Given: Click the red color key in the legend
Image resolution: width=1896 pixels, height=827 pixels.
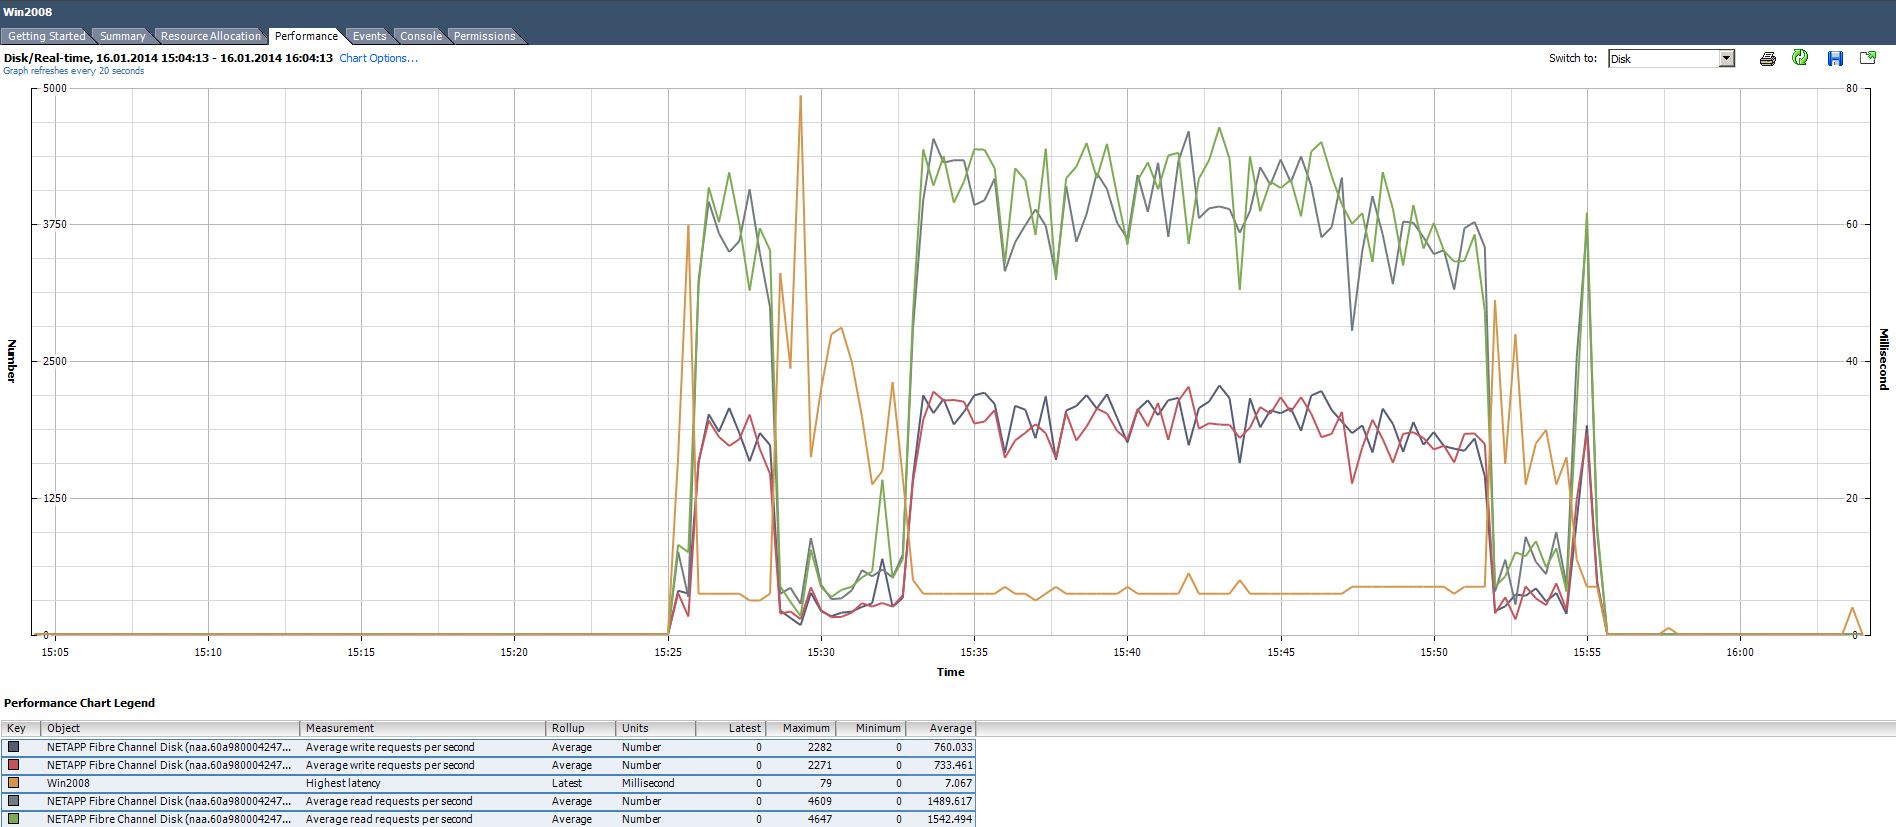Looking at the screenshot, I should click(x=14, y=765).
